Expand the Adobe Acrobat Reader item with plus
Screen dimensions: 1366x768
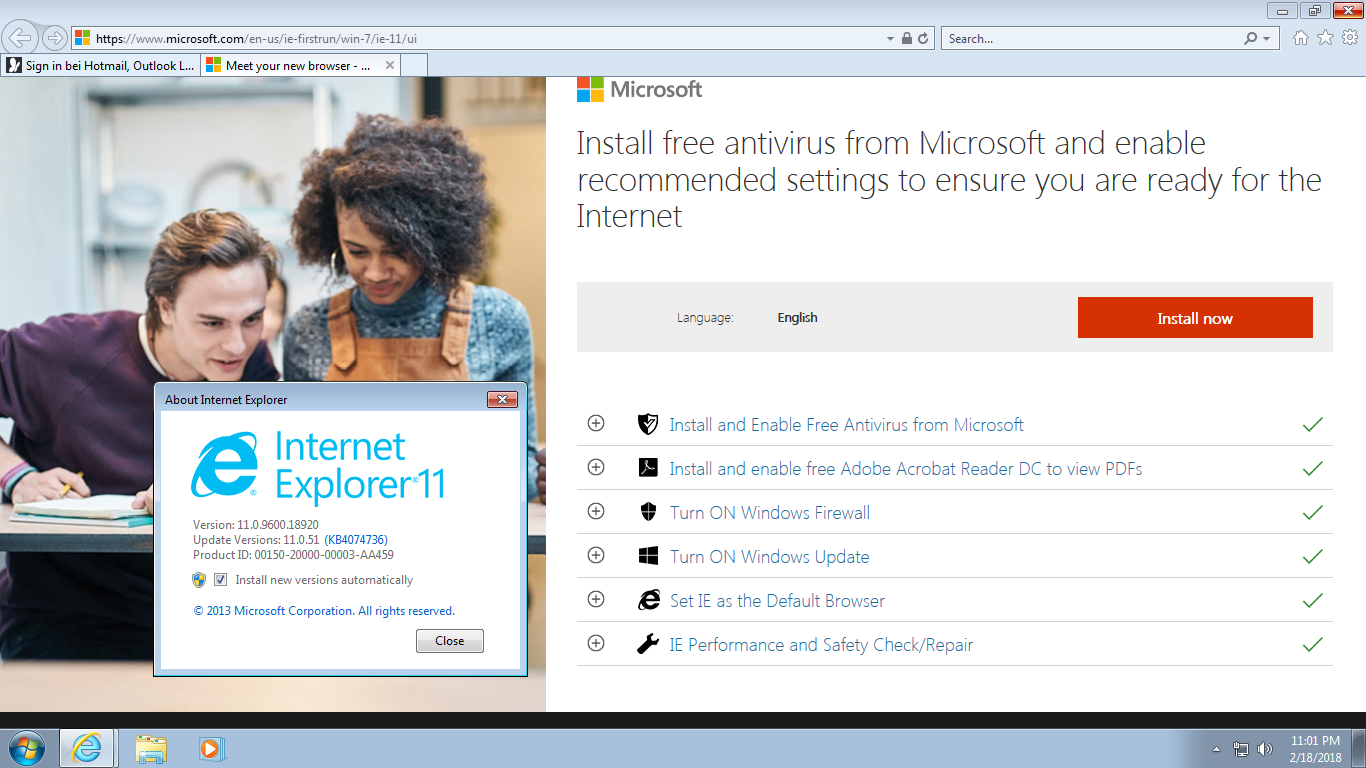click(x=596, y=467)
